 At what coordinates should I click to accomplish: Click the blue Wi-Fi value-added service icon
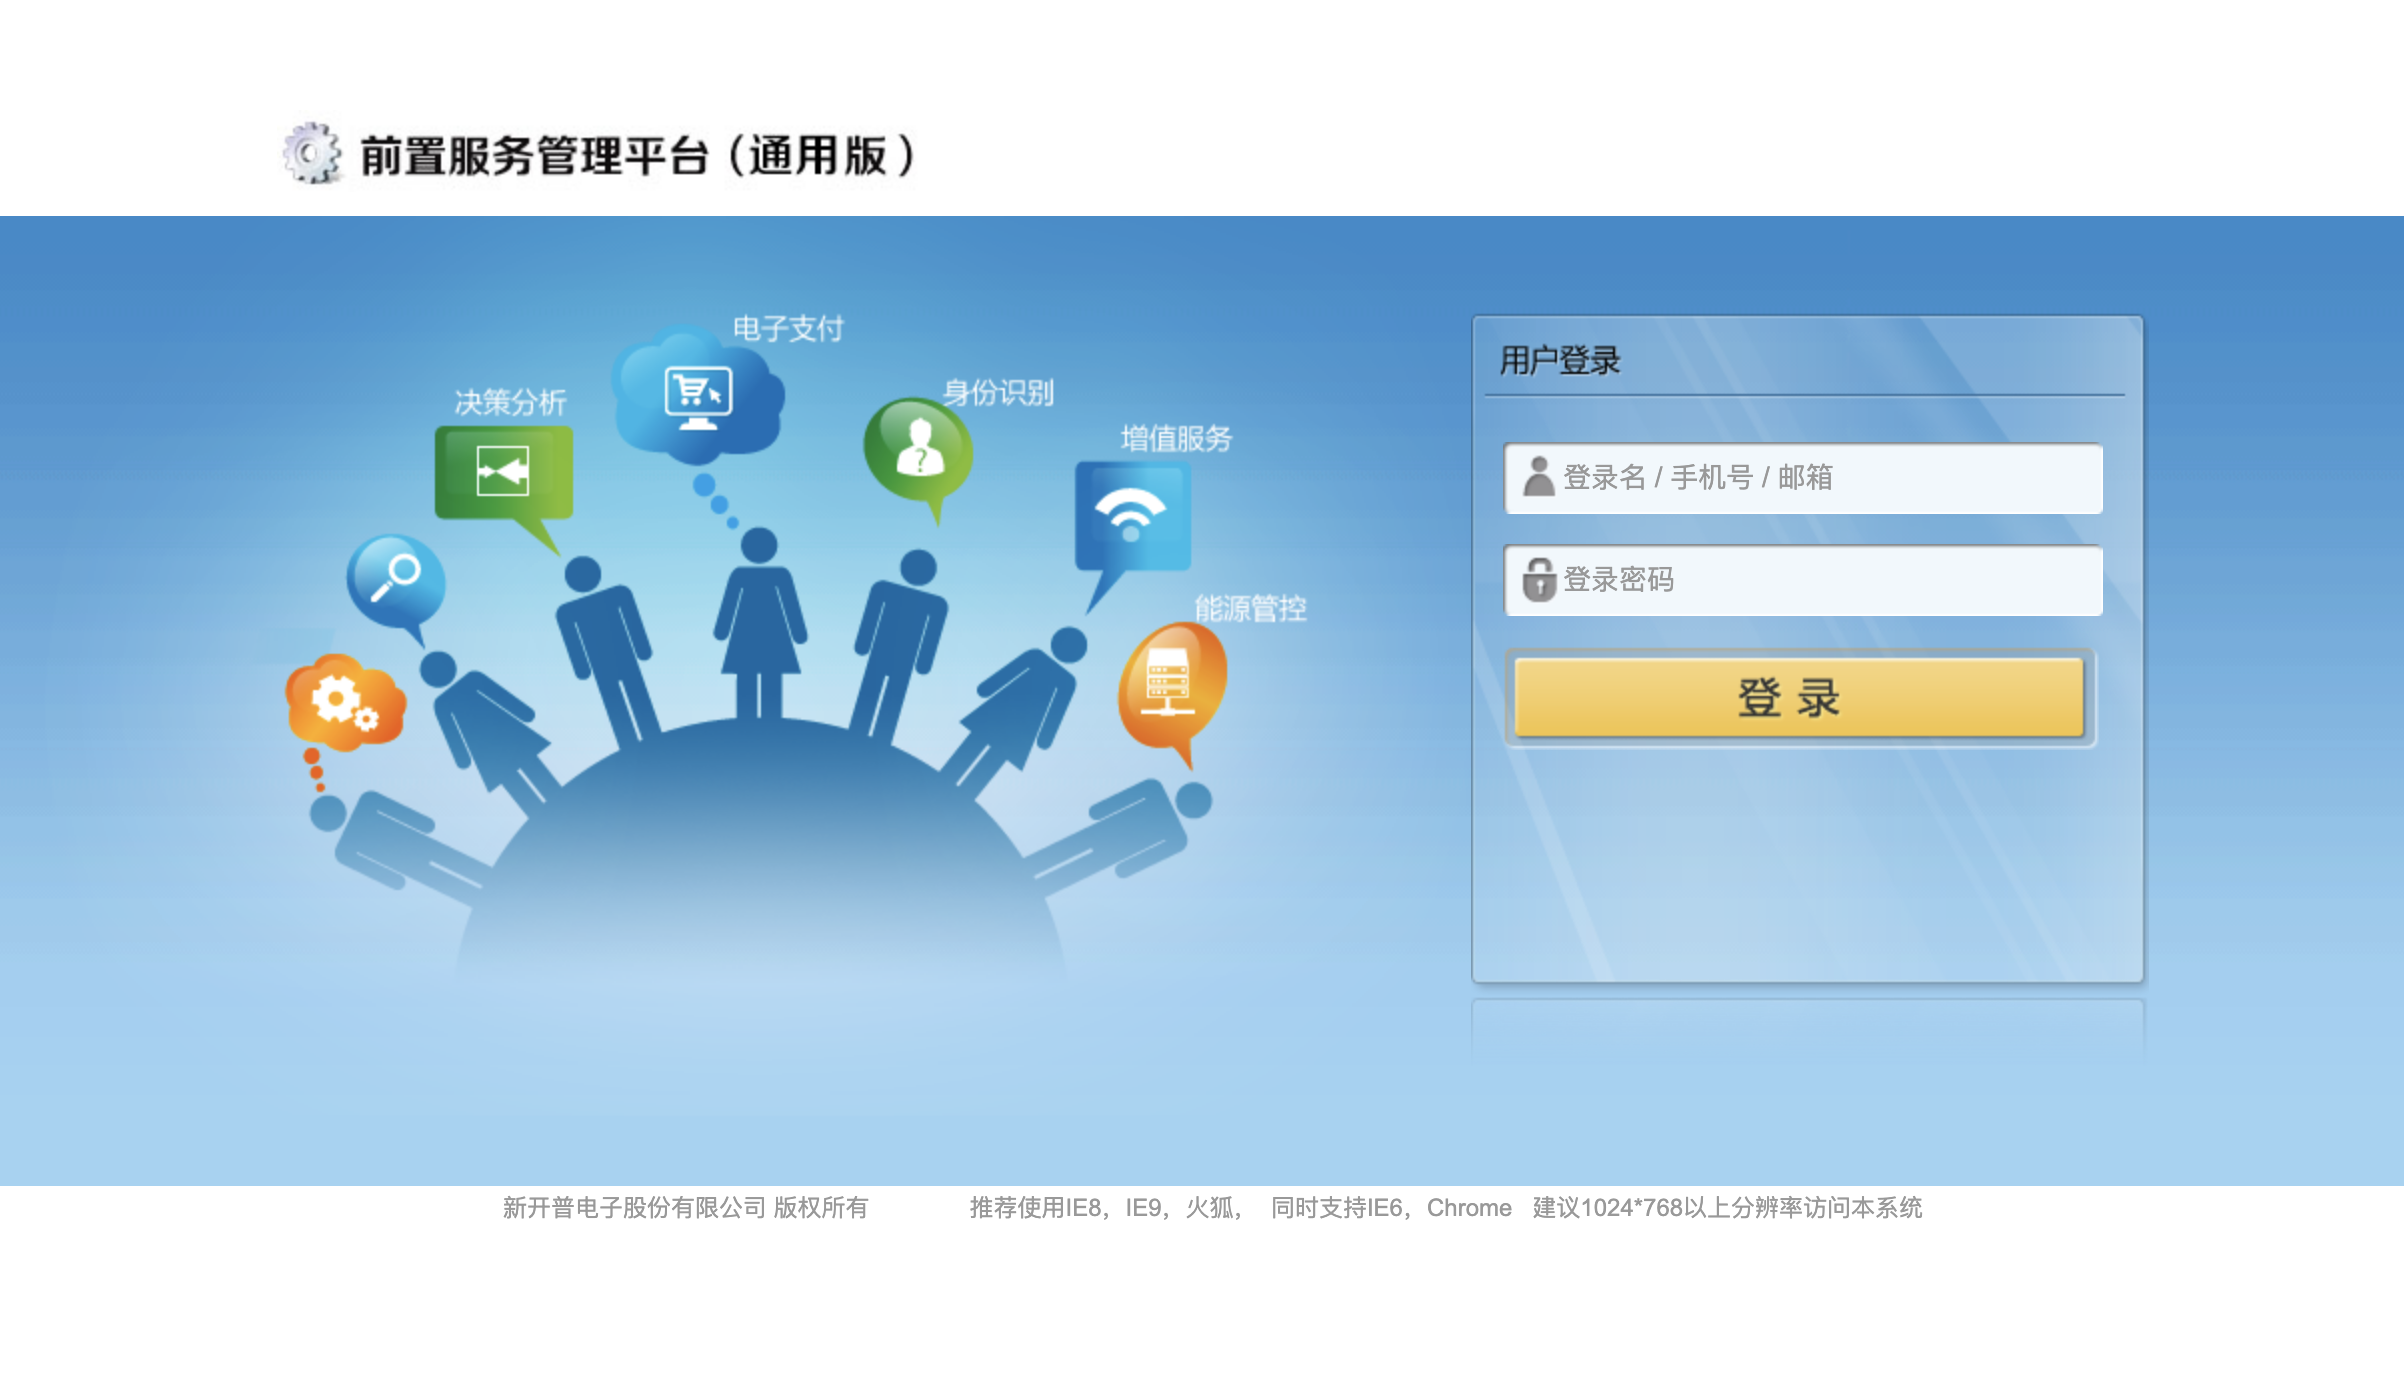[1131, 515]
